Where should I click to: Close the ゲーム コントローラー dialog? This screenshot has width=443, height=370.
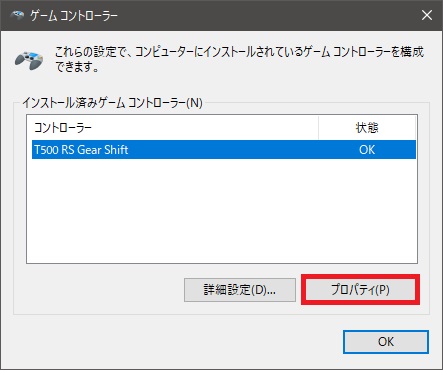tap(427, 15)
